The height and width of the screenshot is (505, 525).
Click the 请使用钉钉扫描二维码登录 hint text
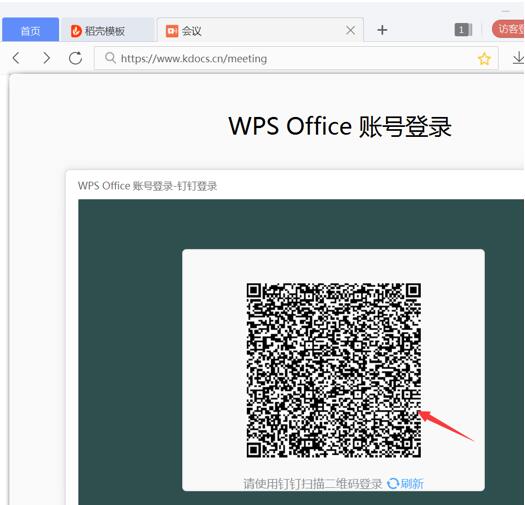[313, 484]
